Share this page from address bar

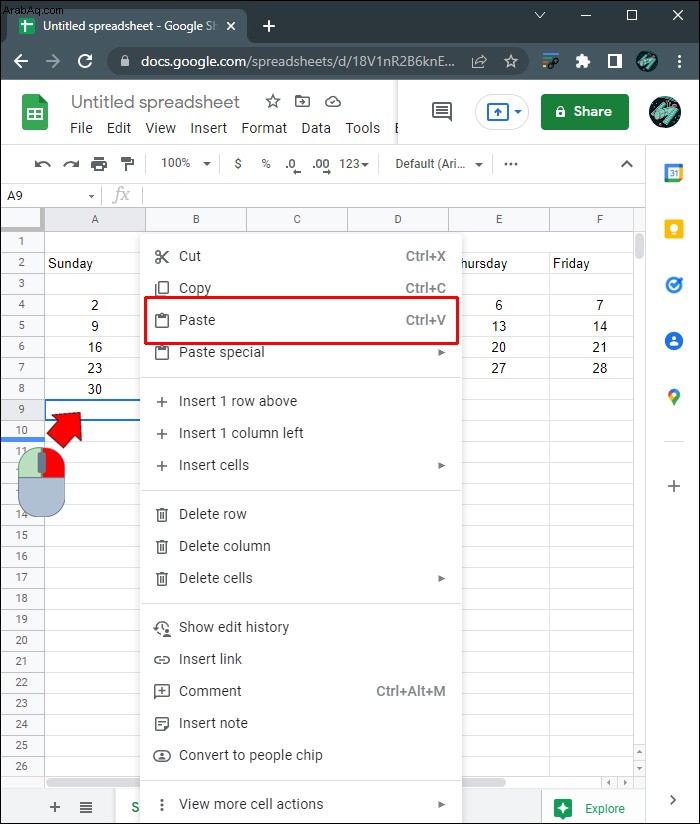click(x=479, y=61)
